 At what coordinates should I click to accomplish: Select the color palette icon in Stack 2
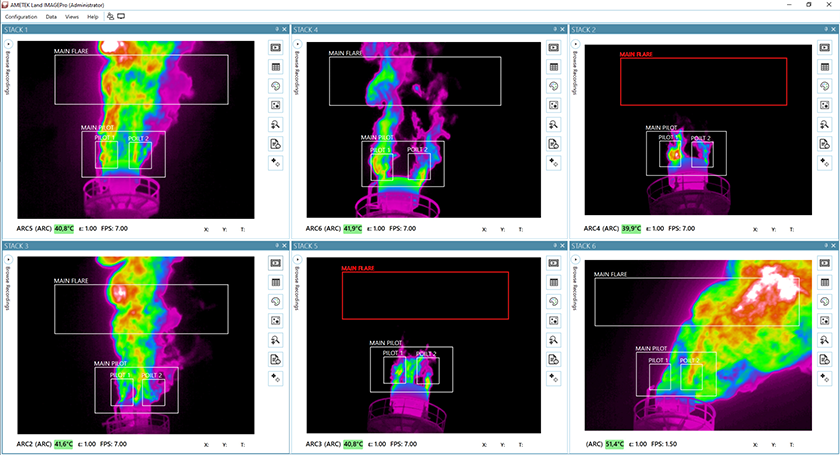click(x=826, y=85)
